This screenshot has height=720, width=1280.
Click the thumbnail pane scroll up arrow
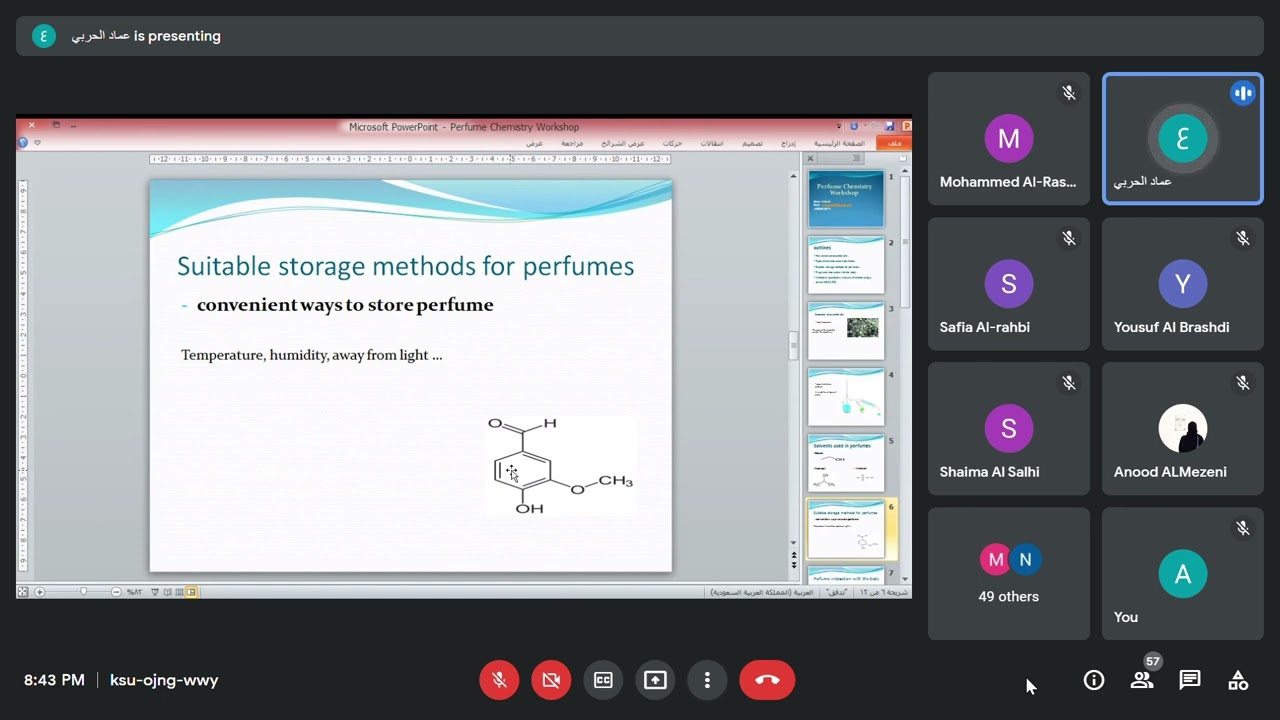905,172
